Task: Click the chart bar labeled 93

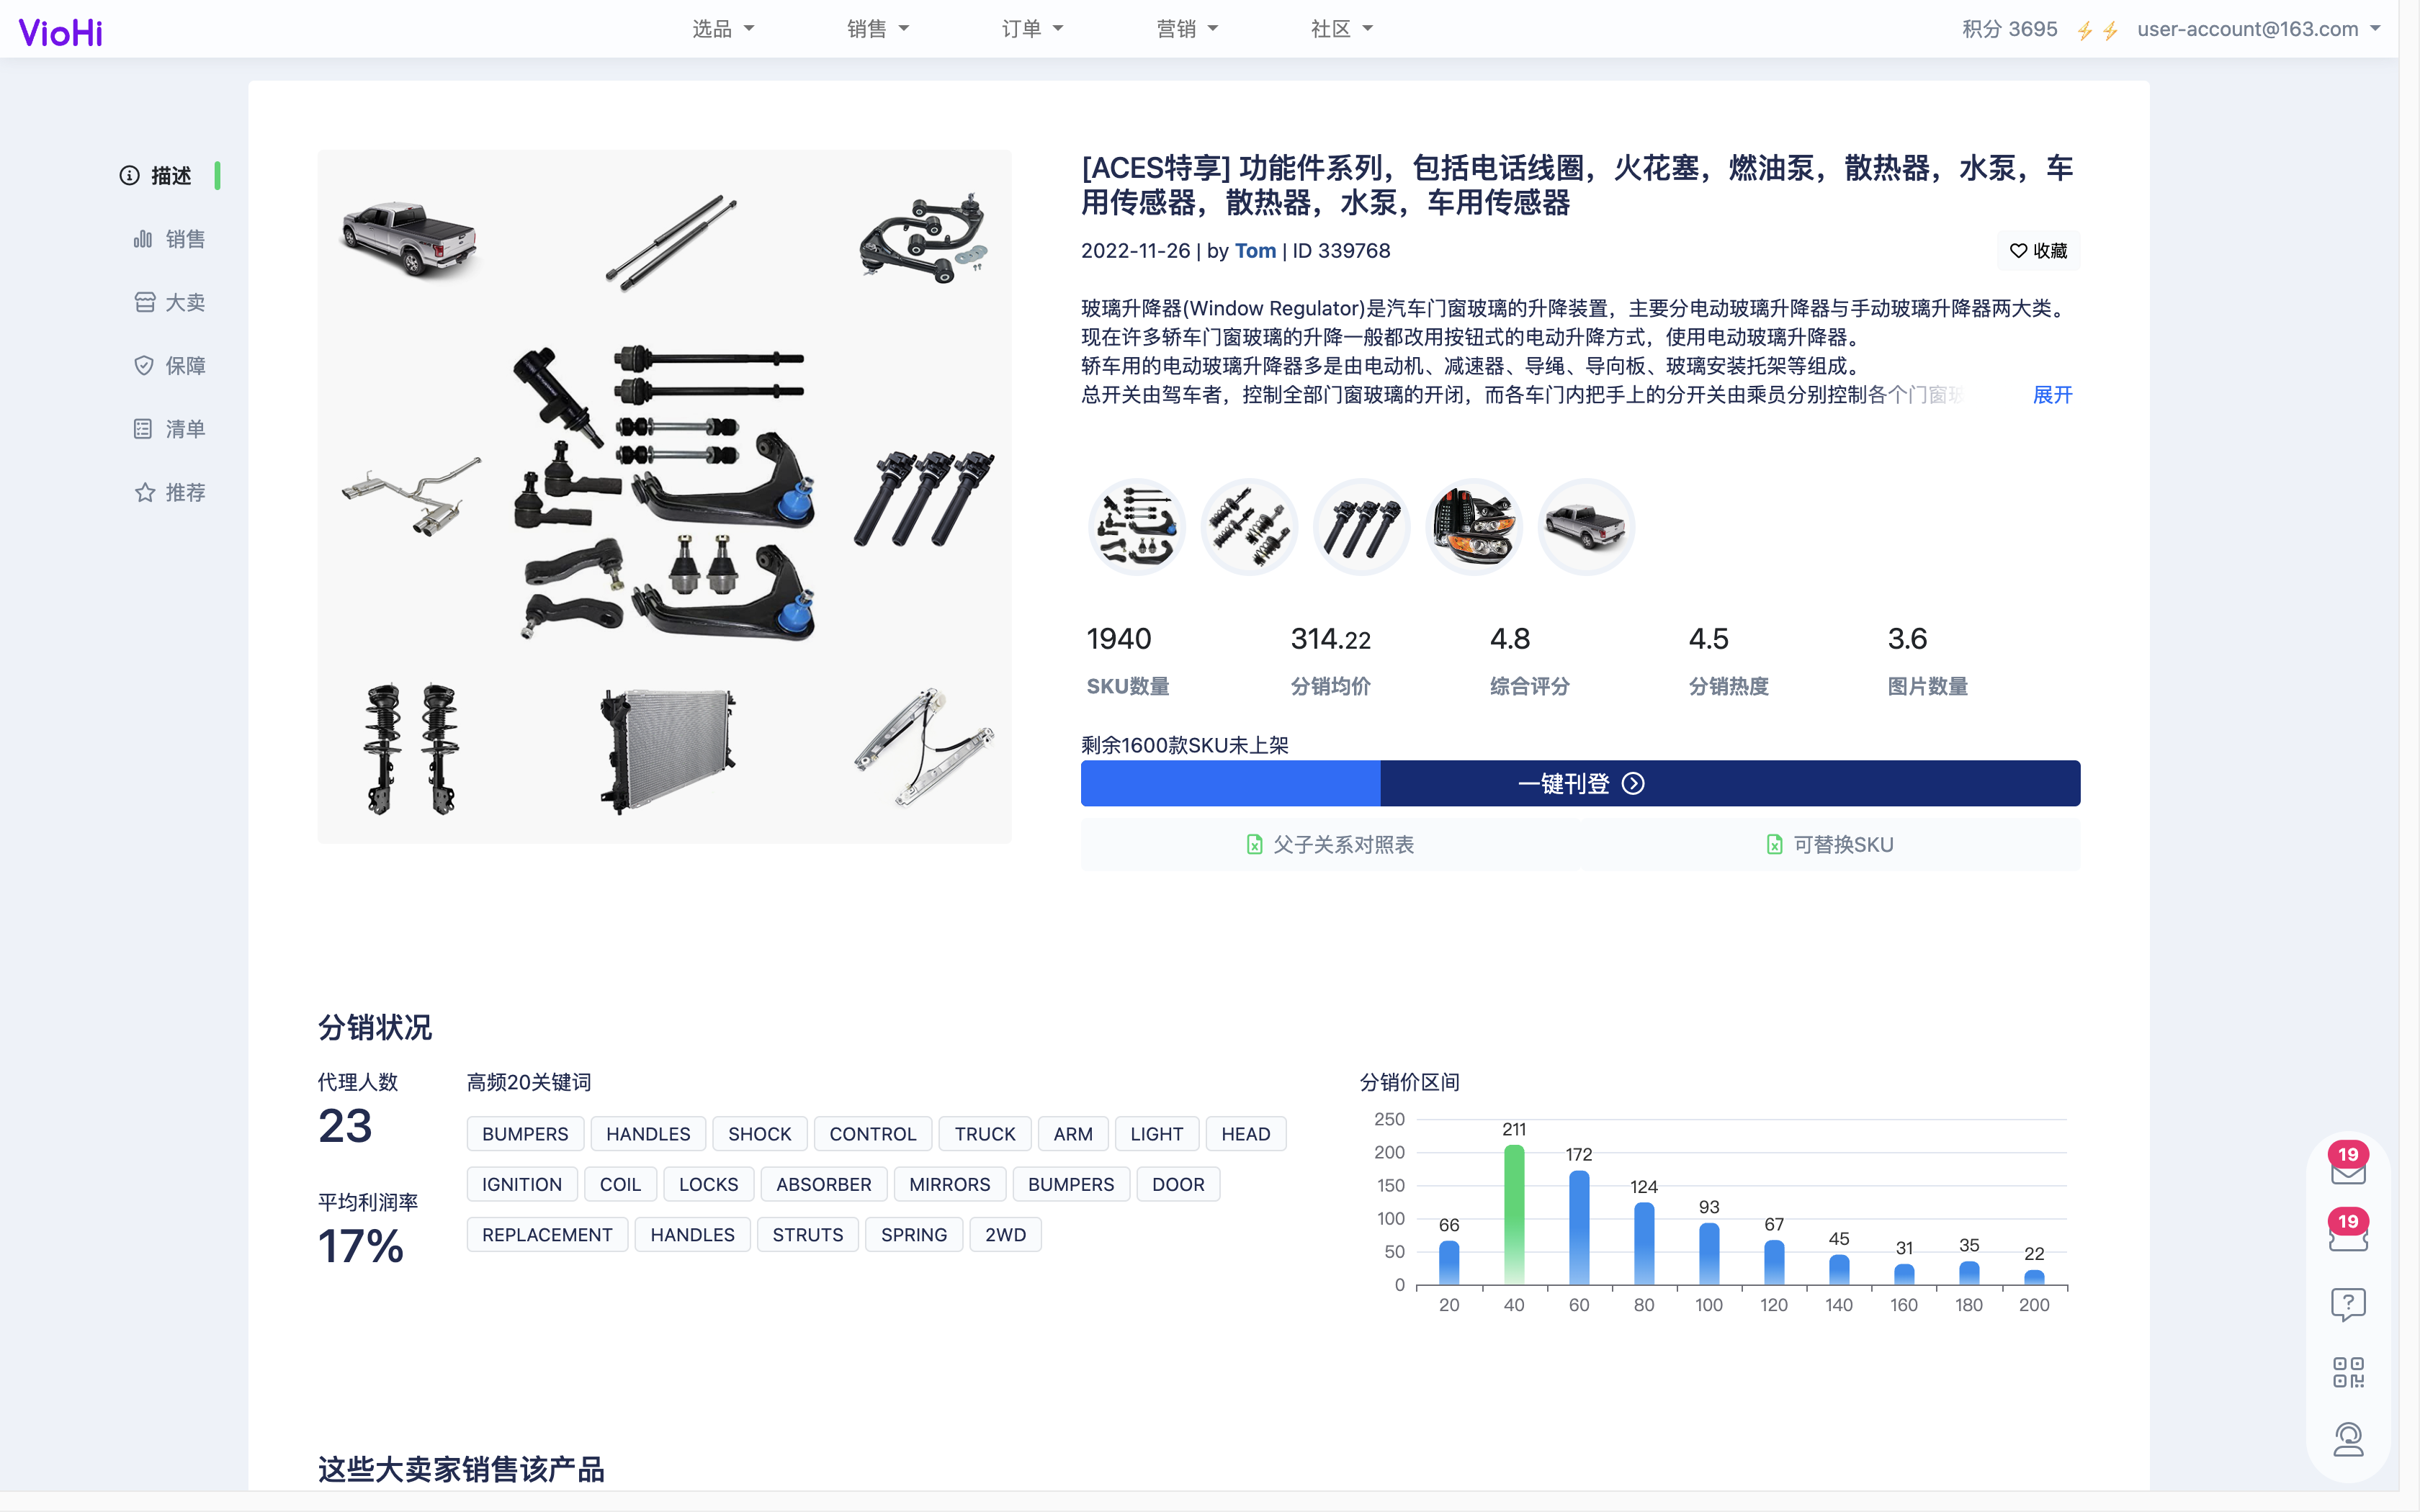Action: point(1709,1254)
